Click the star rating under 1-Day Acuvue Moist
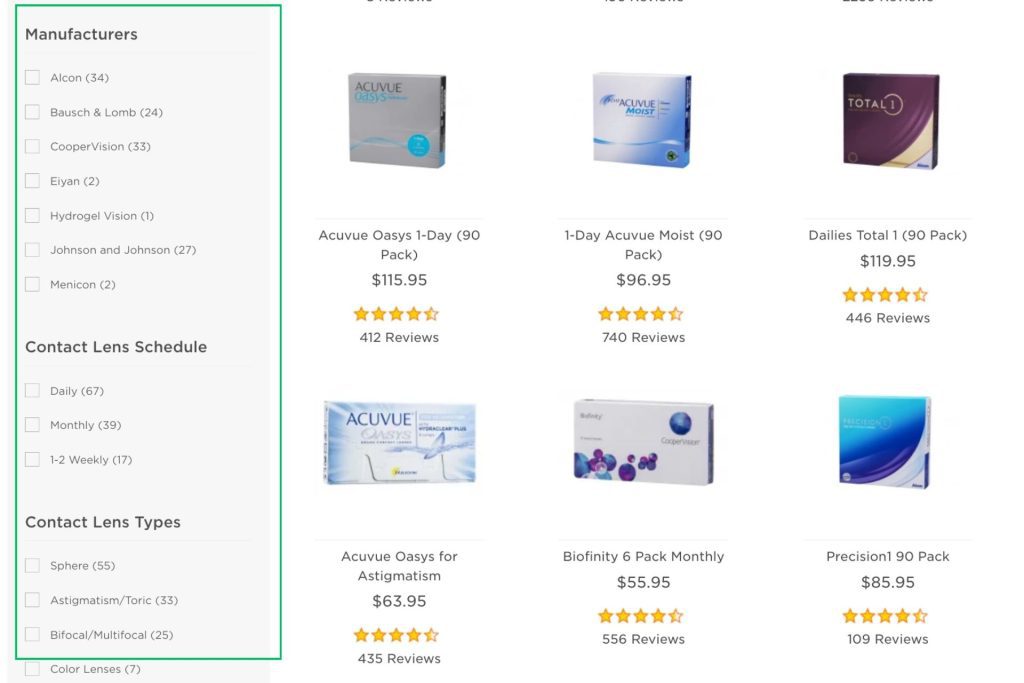Image resolution: width=1024 pixels, height=683 pixels. click(x=641, y=313)
